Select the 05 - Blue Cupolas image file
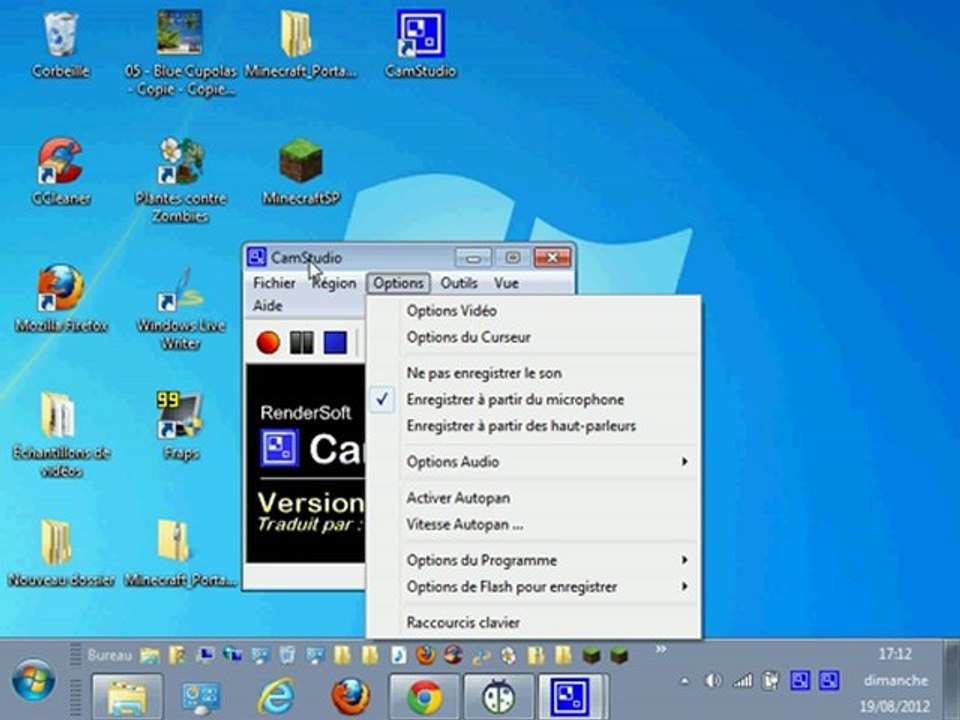This screenshot has width=960, height=720. [x=180, y=53]
